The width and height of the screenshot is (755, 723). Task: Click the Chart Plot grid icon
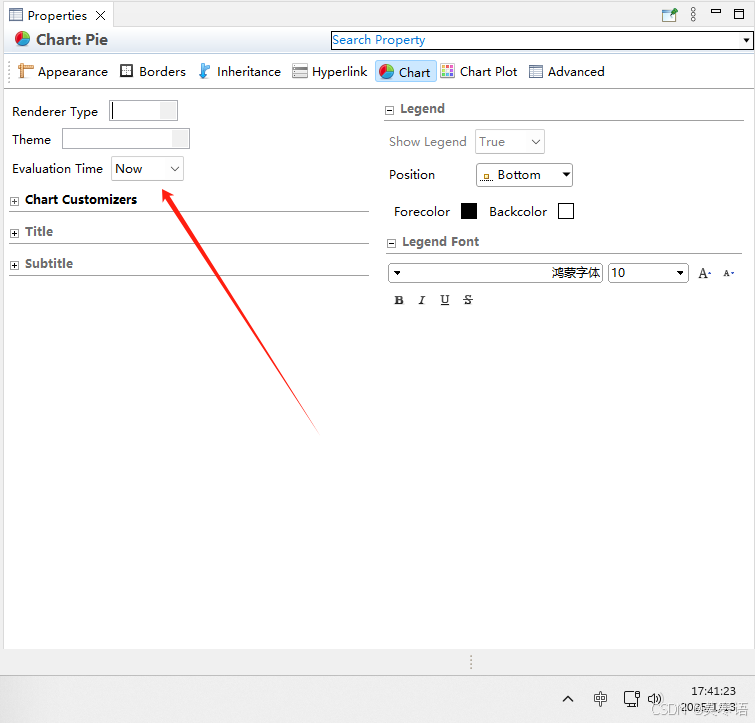tap(447, 71)
